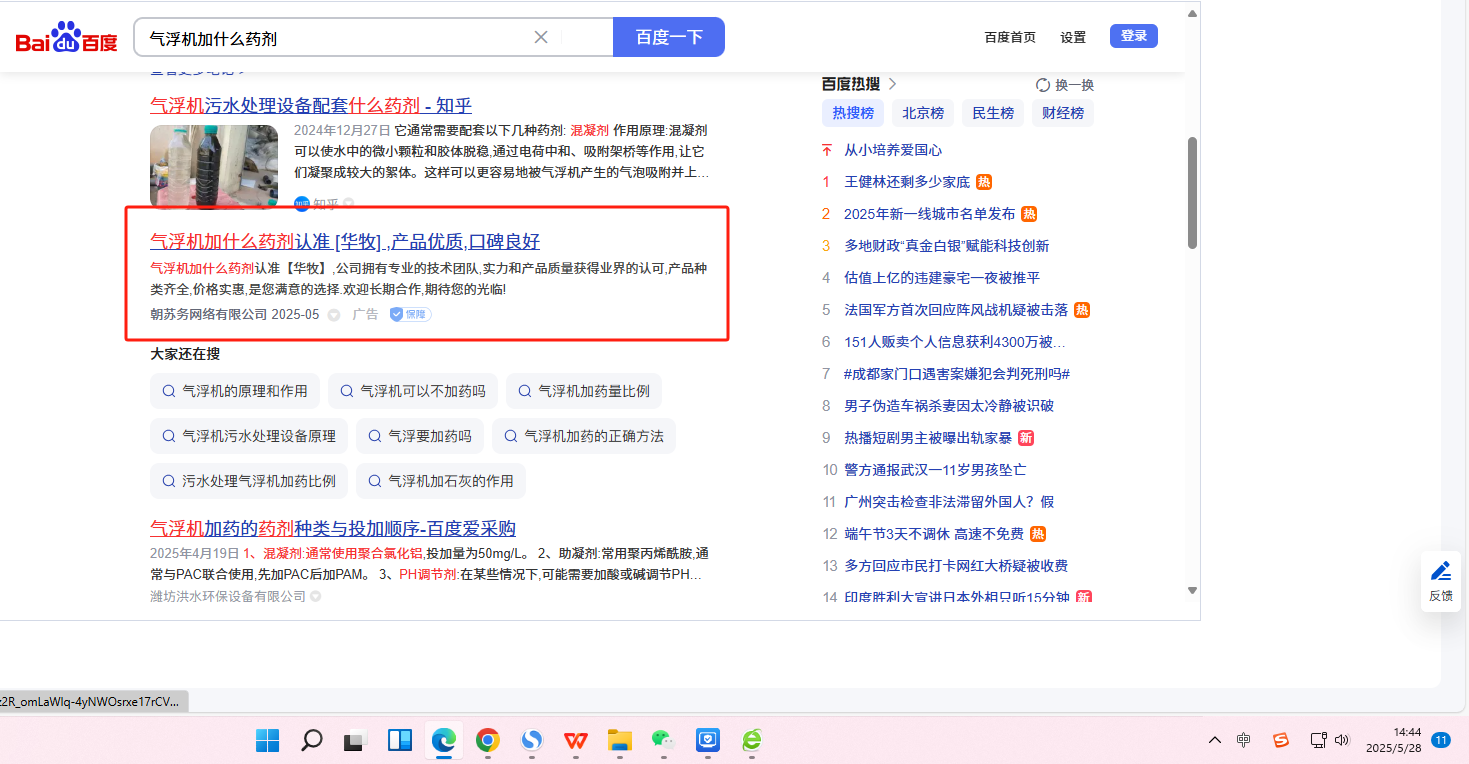
Task: Open hot search 王健林还剩多少家底
Action: coord(907,182)
